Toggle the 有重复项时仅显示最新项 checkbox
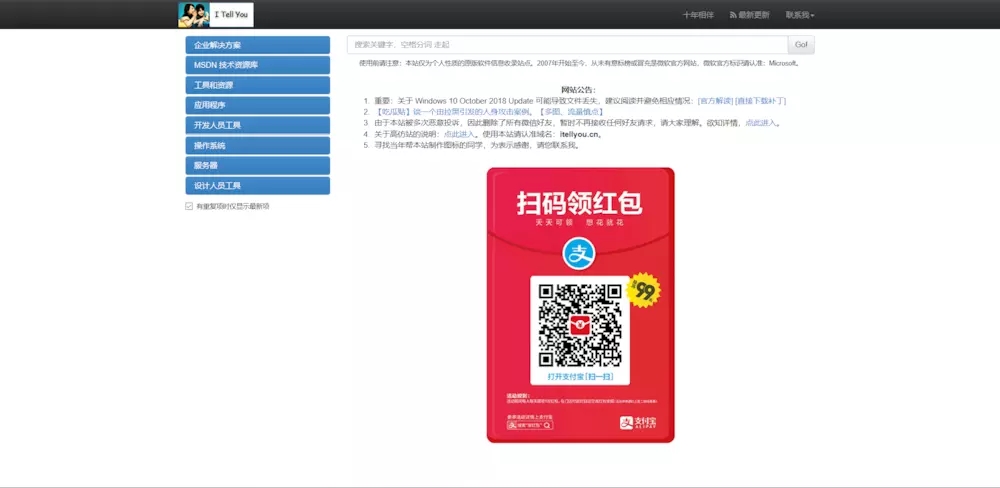The image size is (1000, 488). 189,206
